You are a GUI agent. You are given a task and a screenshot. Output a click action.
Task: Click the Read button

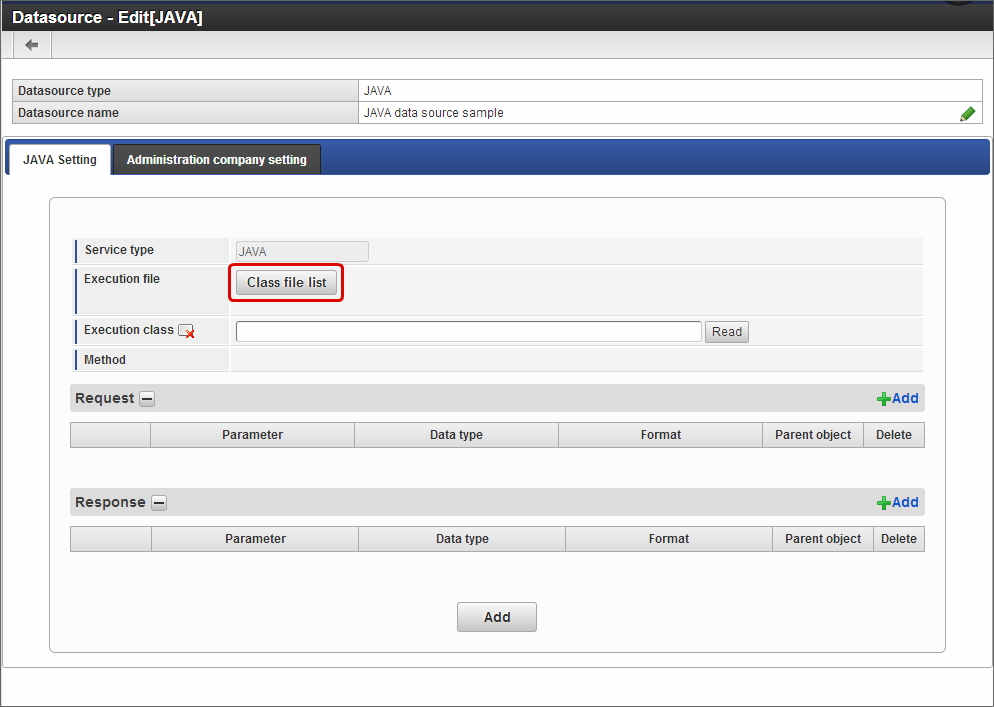click(726, 332)
